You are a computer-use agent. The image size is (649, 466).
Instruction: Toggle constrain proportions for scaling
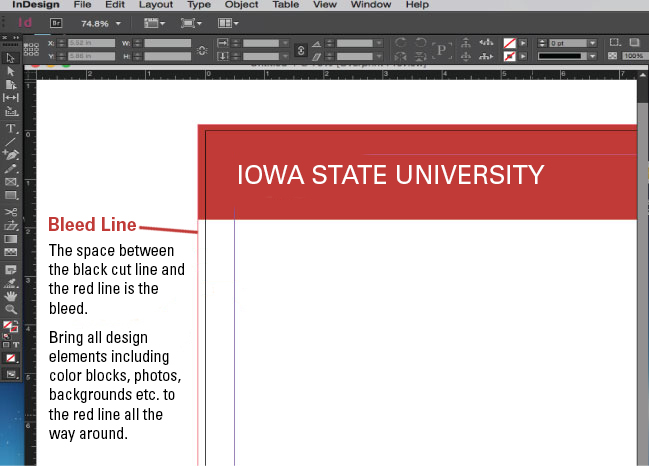coord(301,50)
